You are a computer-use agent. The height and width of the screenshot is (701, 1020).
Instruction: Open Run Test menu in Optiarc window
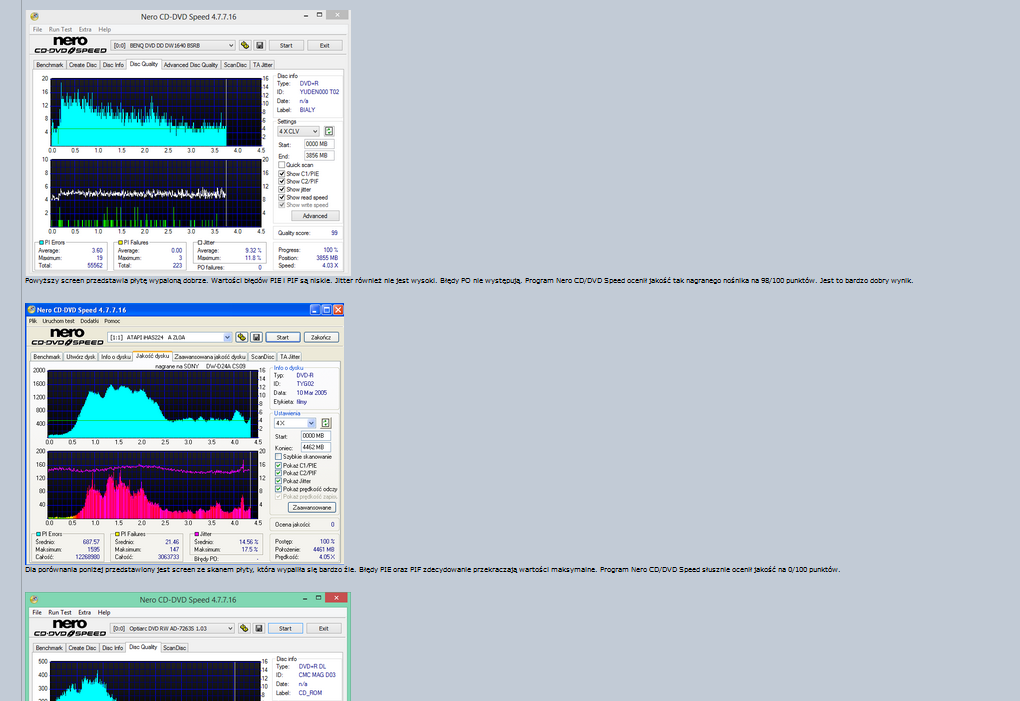[60, 612]
